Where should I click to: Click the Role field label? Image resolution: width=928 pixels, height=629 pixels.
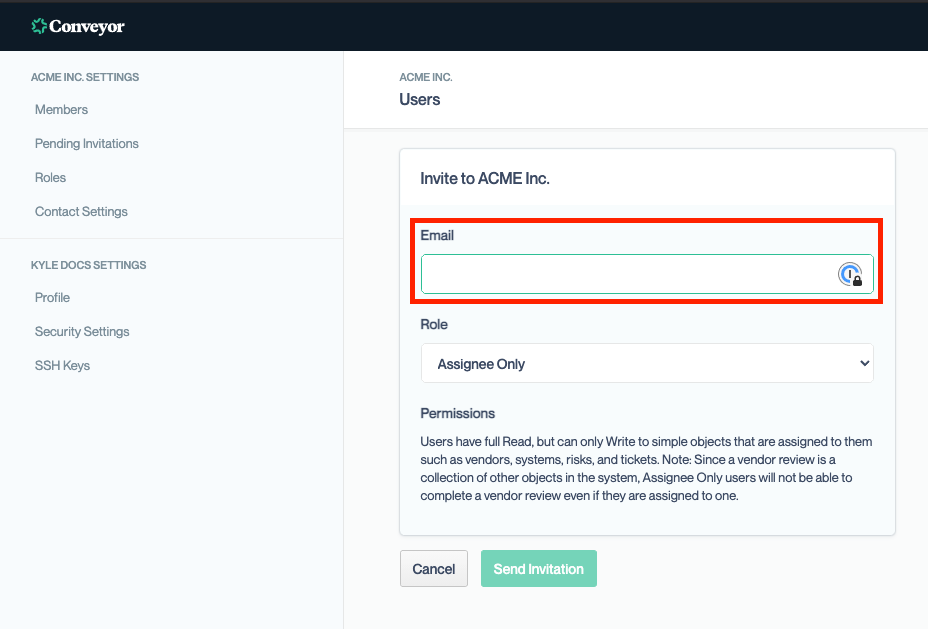pyautogui.click(x=434, y=324)
